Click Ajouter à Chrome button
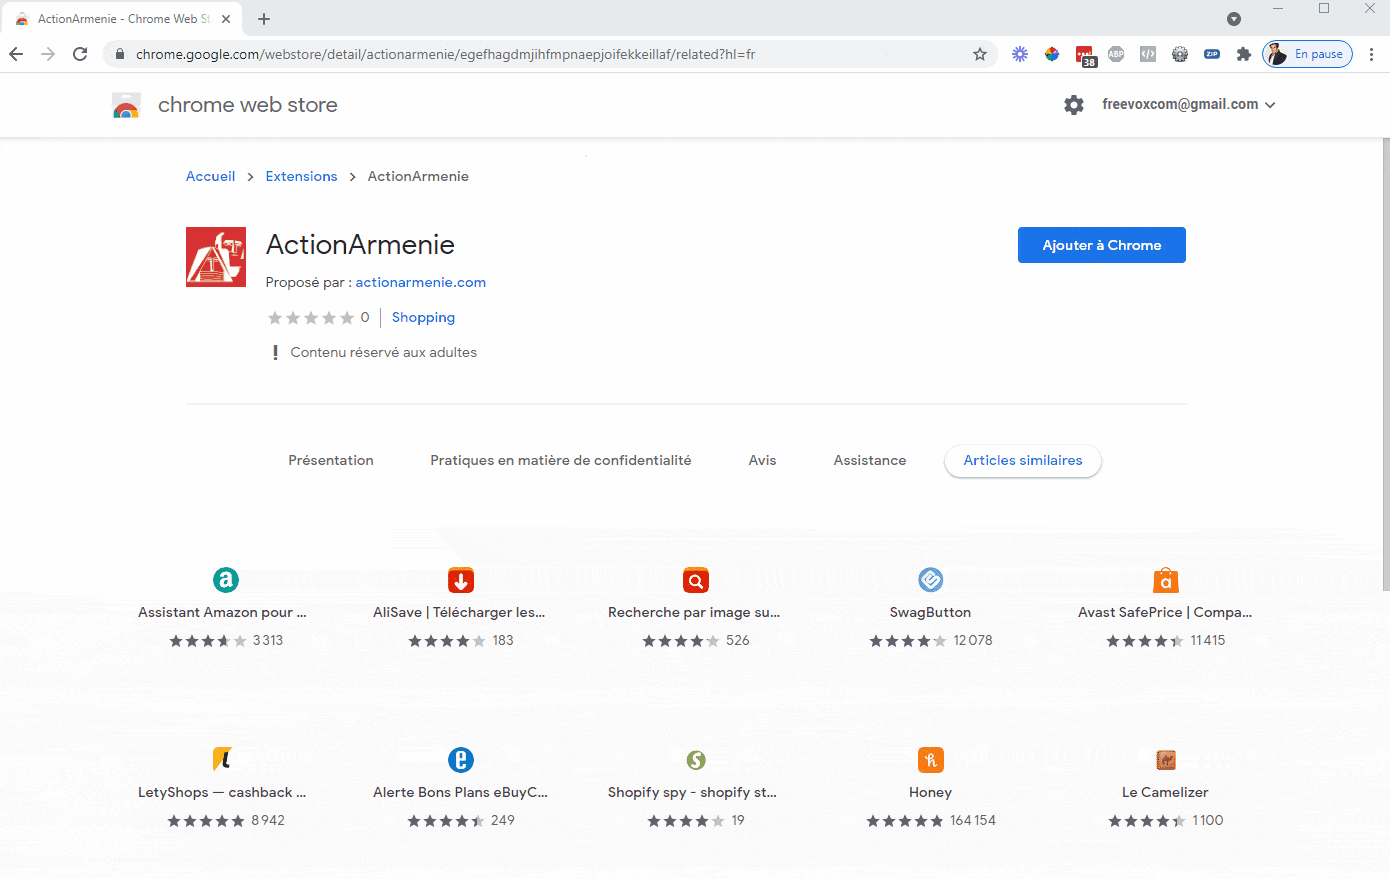 1102,245
